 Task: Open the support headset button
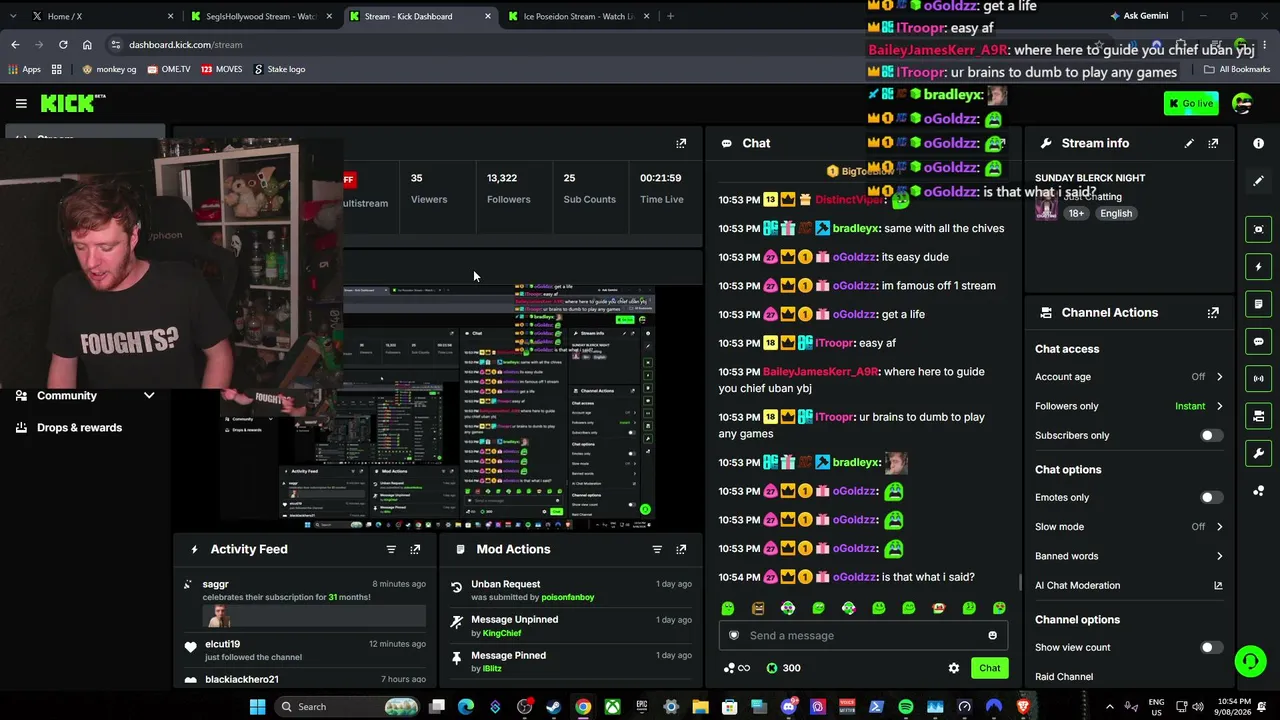1250,661
